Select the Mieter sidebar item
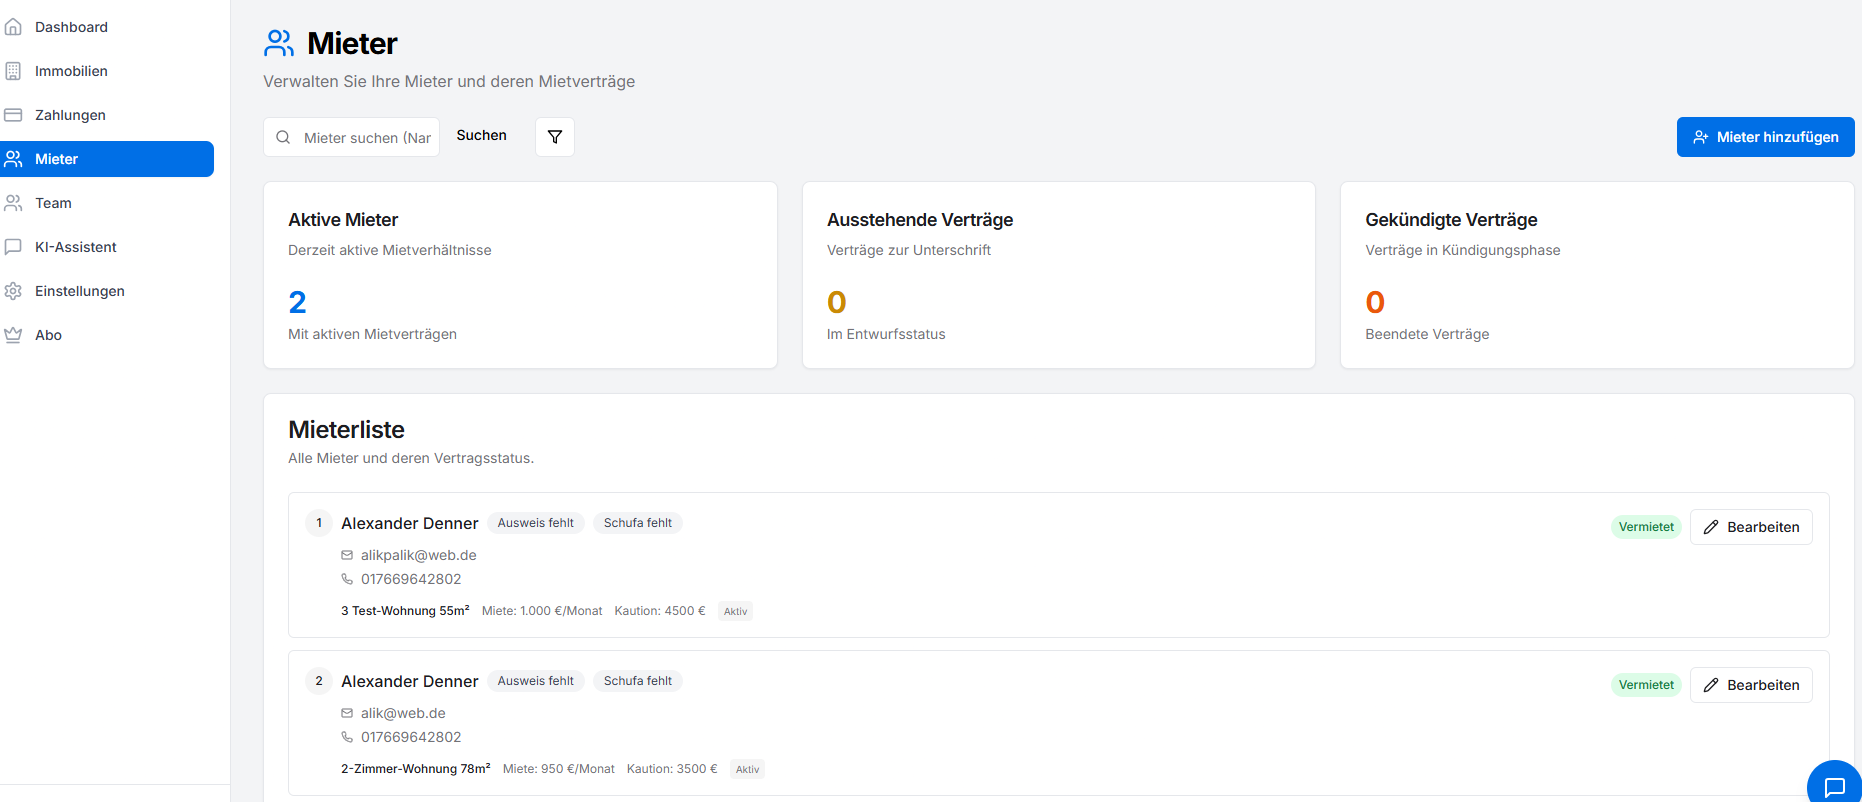This screenshot has width=1862, height=802. click(107, 159)
